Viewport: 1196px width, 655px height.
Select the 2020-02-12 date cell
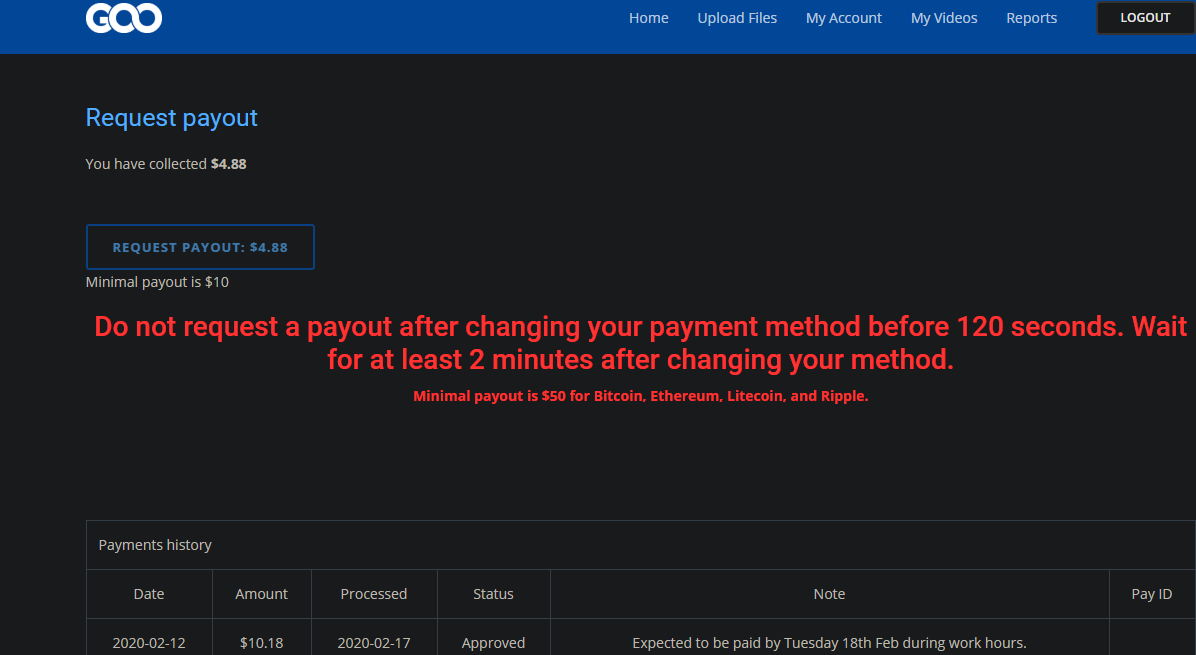(x=149, y=643)
